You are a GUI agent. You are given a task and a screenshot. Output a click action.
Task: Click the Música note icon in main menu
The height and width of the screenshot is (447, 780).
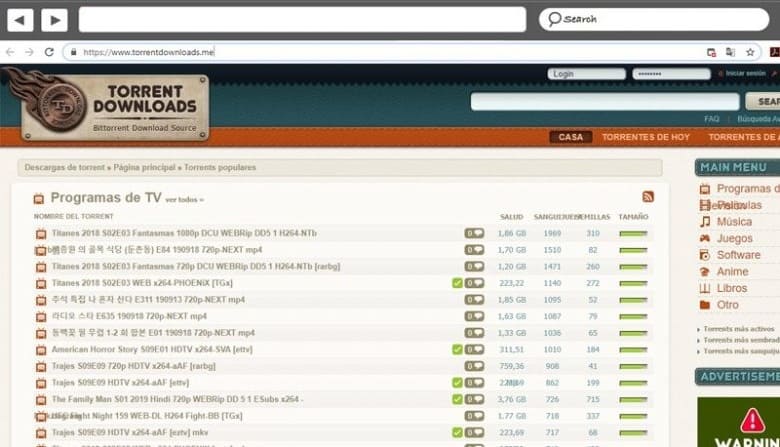coord(705,221)
